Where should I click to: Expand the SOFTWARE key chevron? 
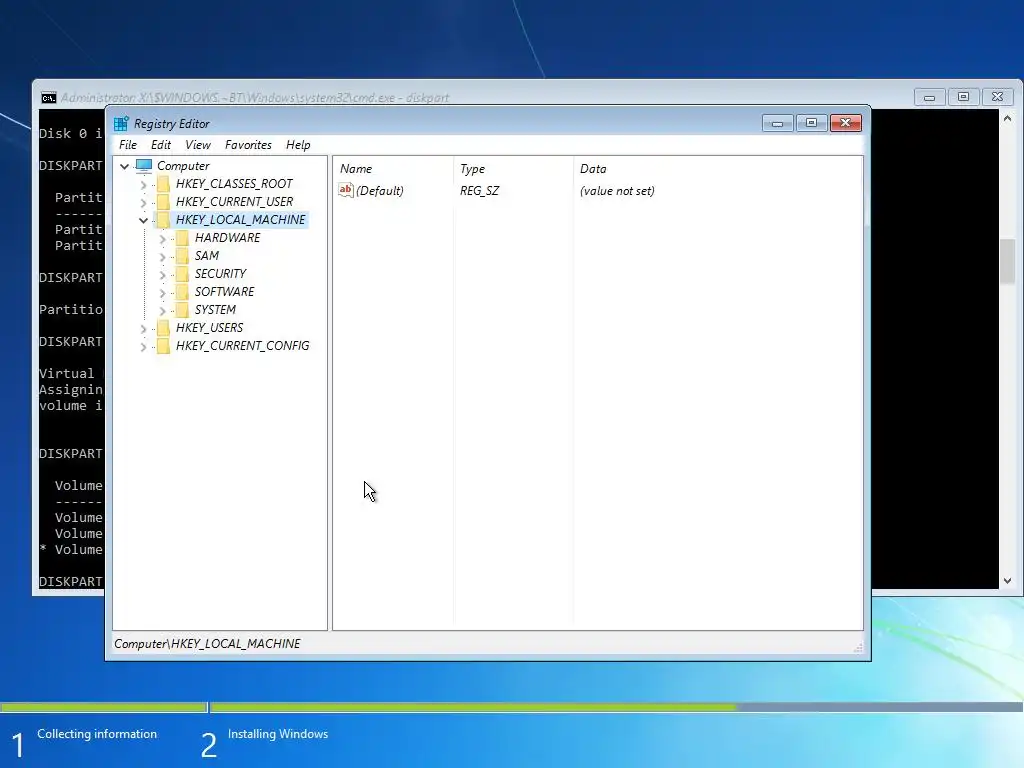[x=162, y=293]
